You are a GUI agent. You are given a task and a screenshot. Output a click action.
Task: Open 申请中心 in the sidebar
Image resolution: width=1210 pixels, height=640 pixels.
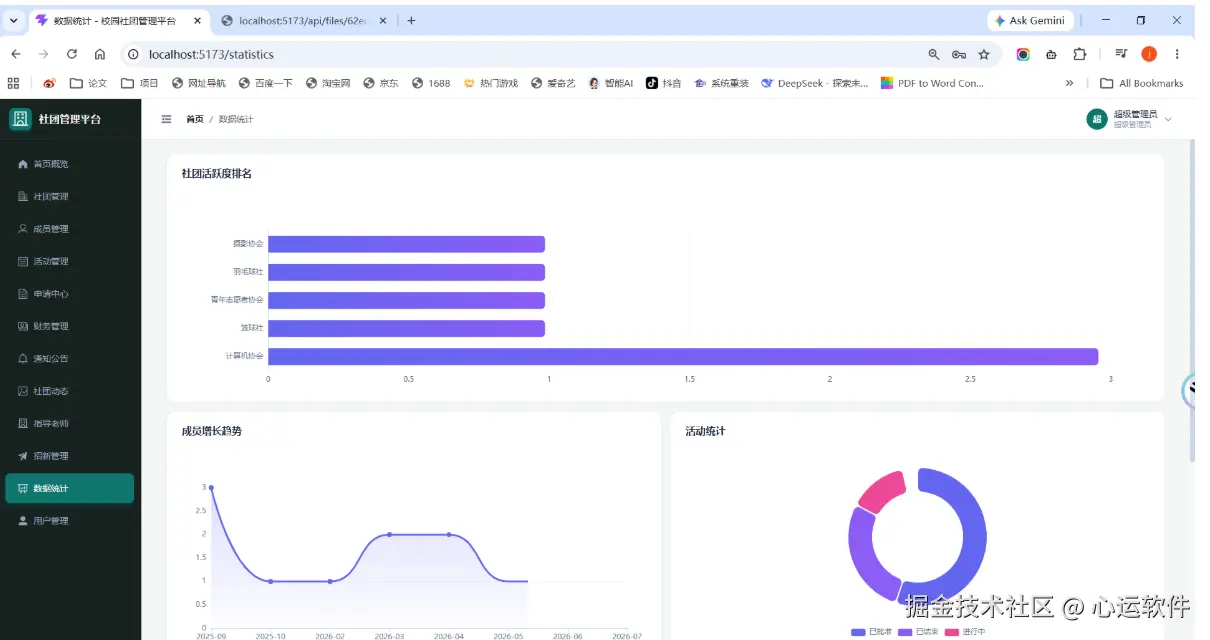tap(69, 294)
